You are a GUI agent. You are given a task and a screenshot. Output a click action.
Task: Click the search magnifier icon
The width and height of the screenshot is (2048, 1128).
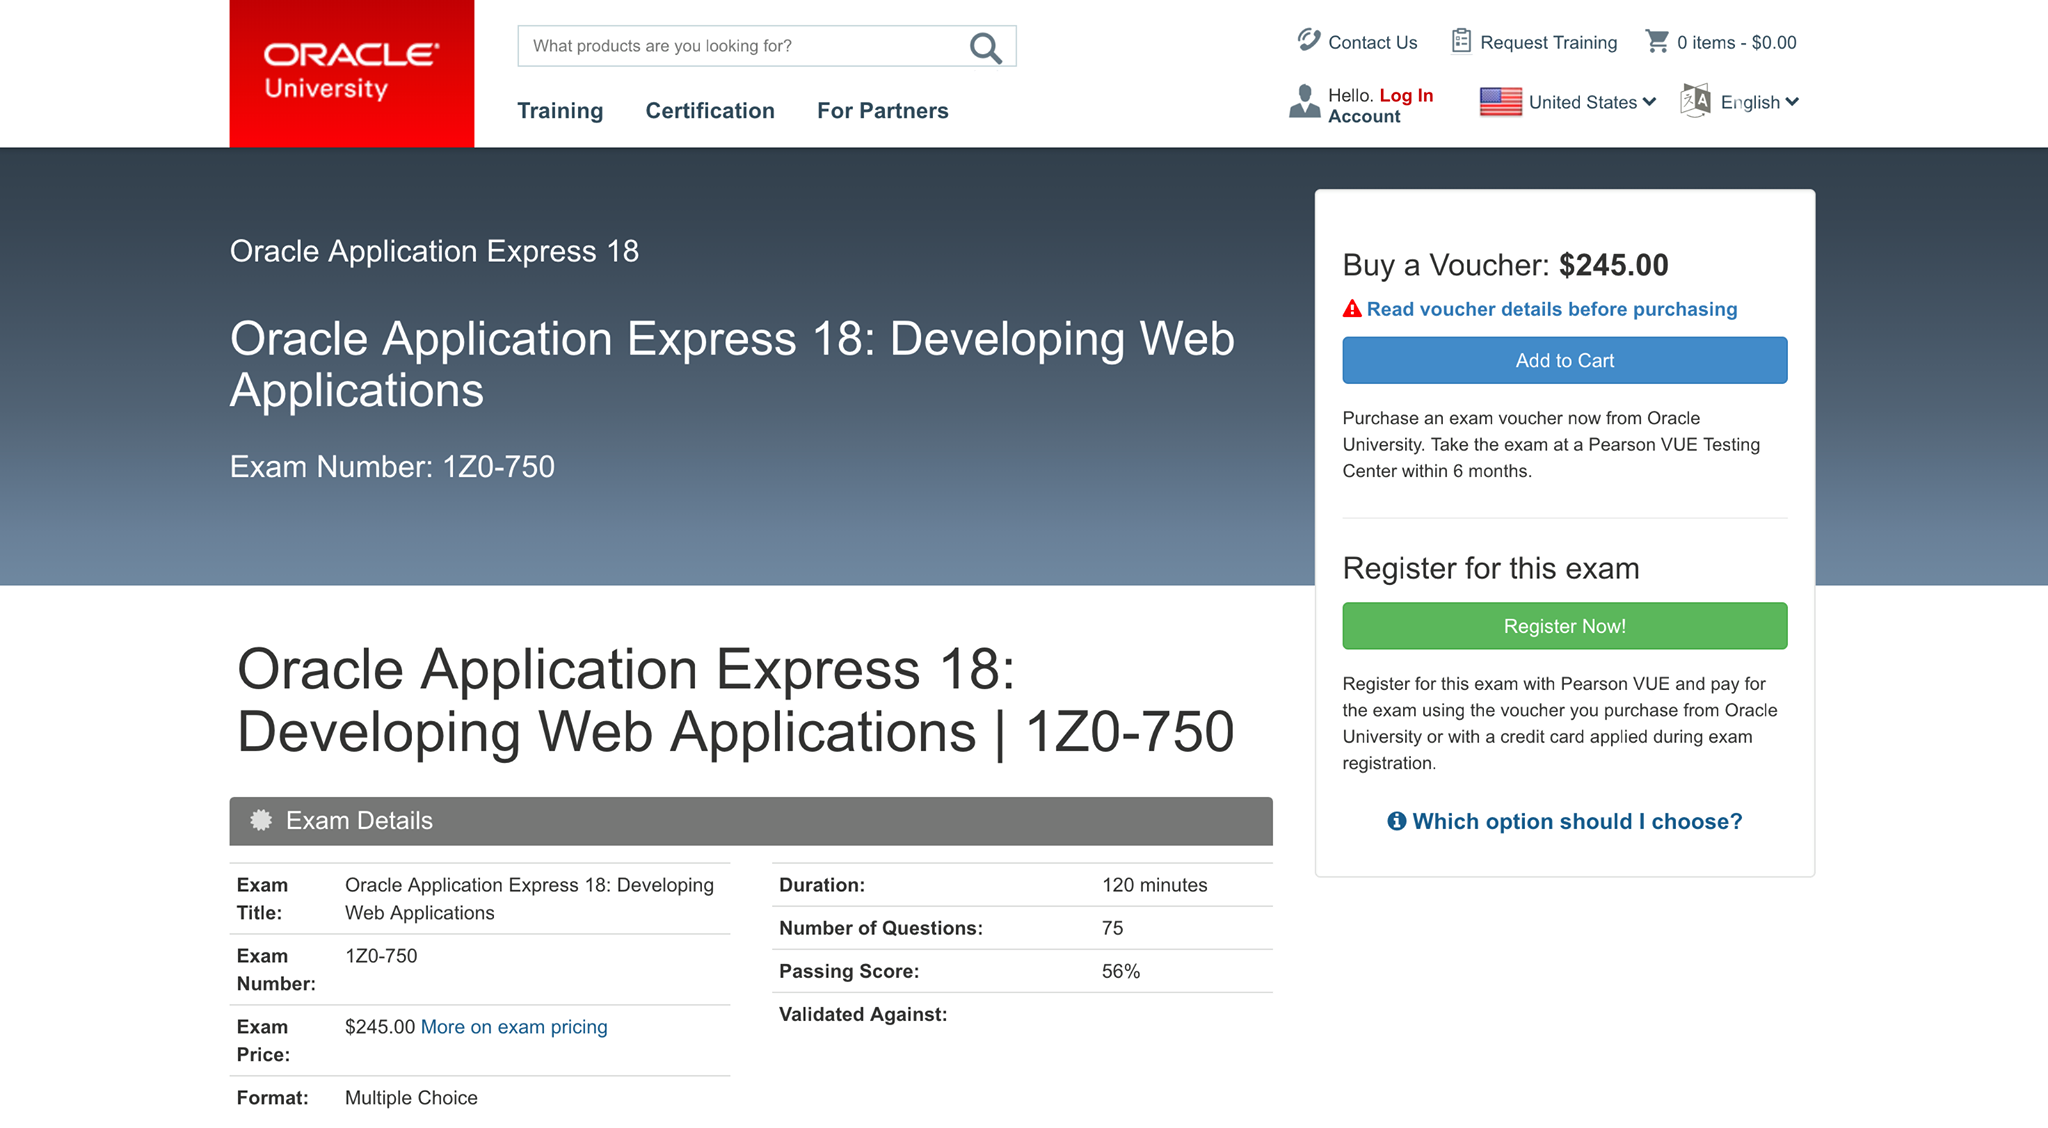click(986, 47)
